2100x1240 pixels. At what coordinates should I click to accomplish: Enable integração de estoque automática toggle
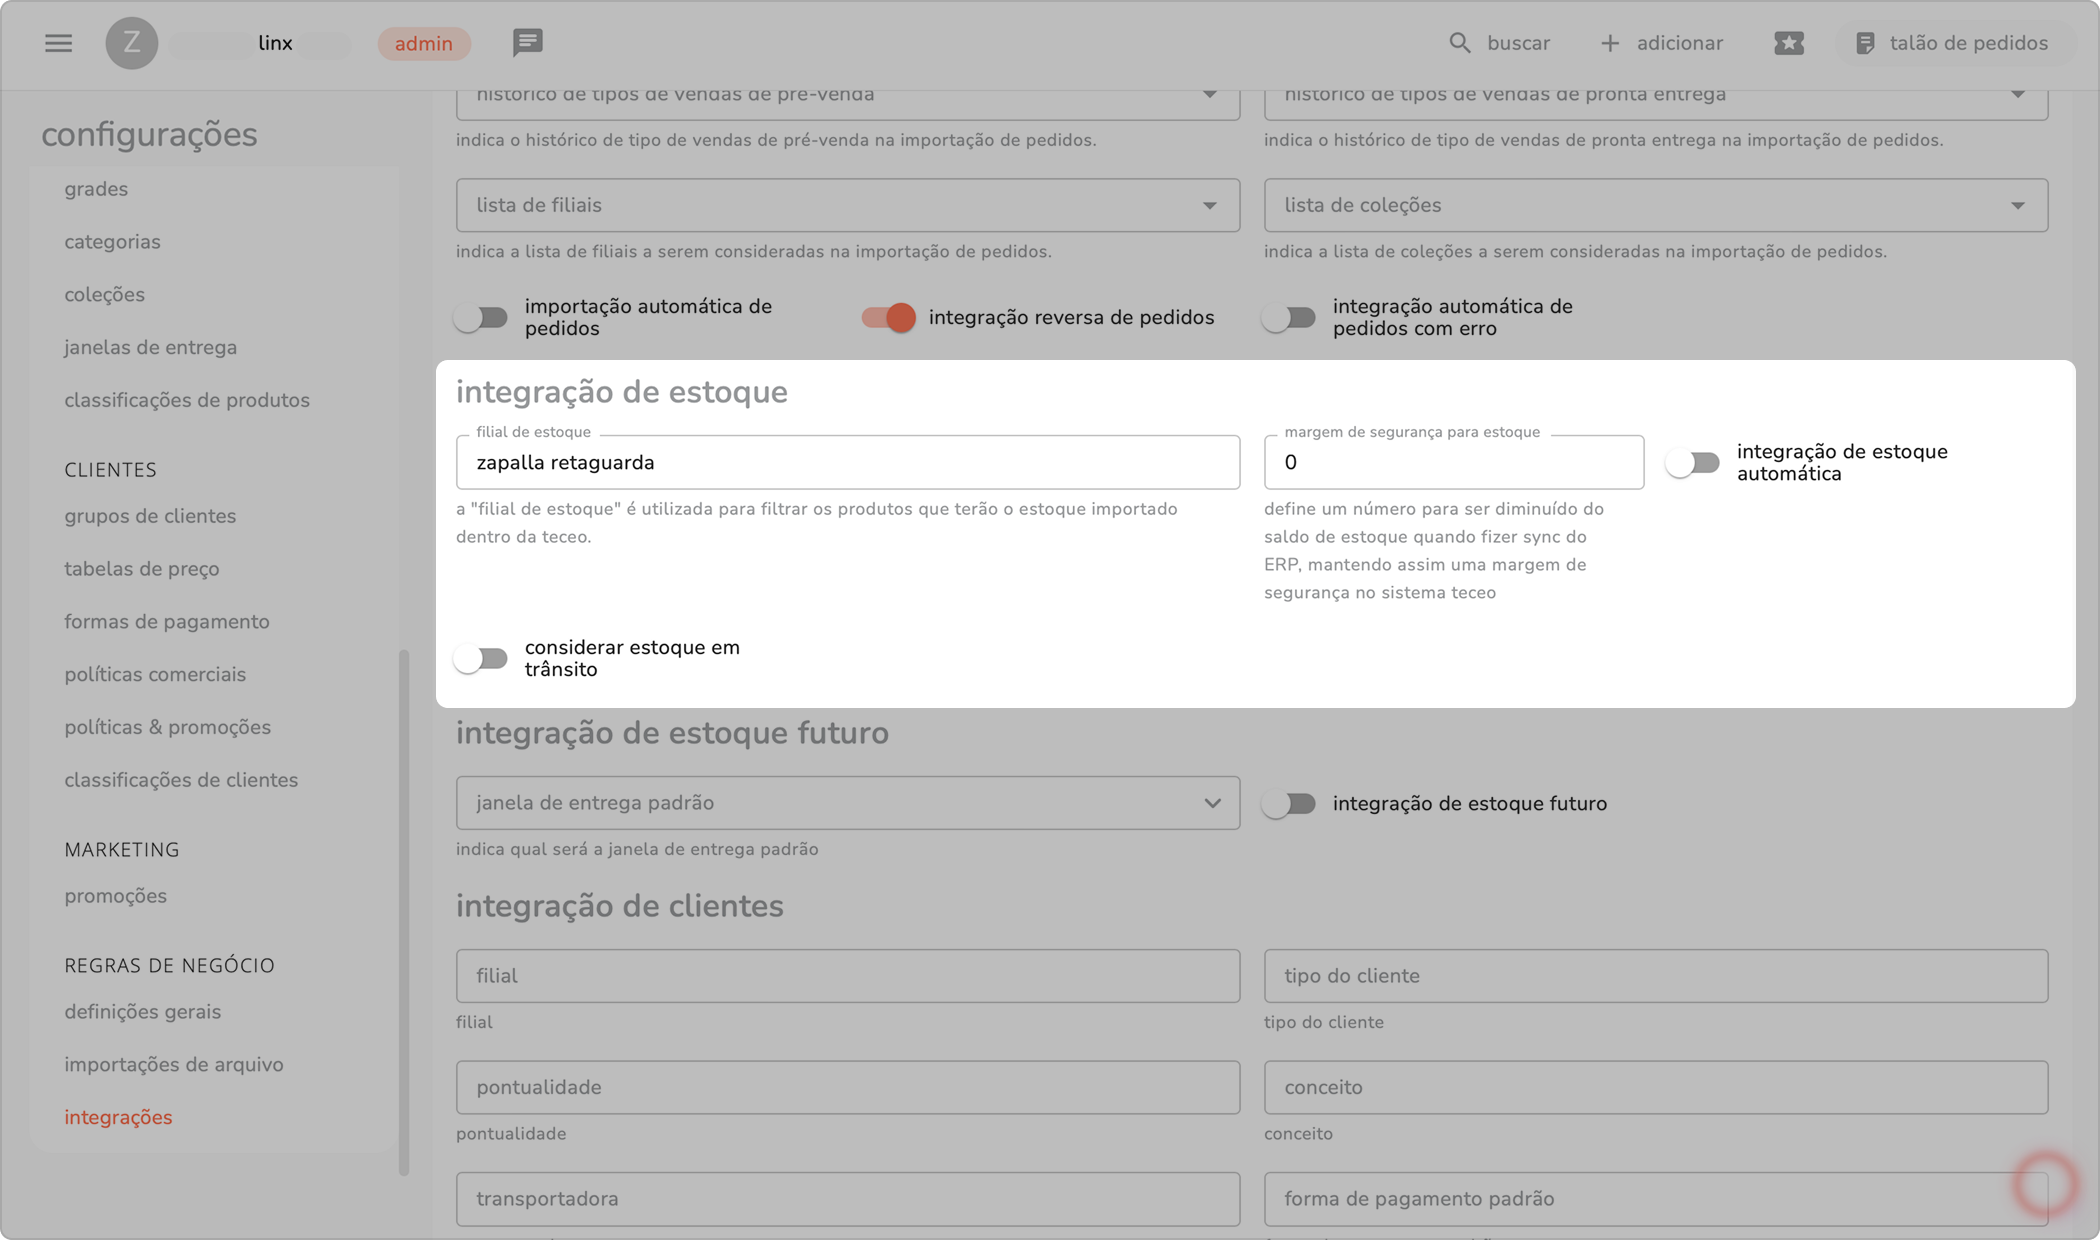pyautogui.click(x=1693, y=463)
